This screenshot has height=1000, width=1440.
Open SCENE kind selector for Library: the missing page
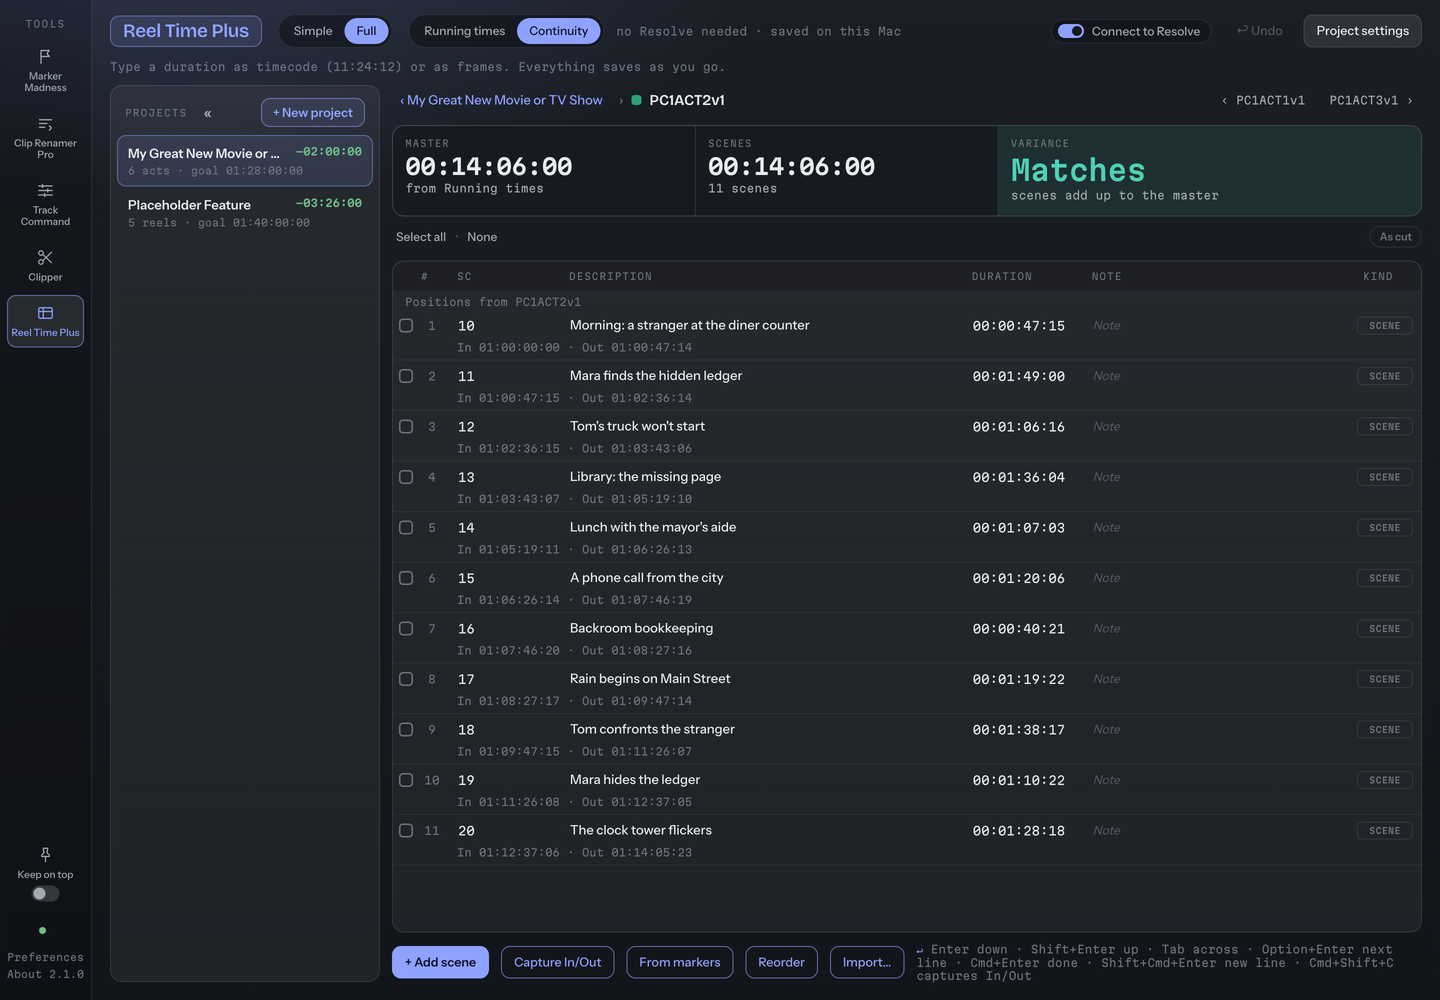coord(1384,477)
